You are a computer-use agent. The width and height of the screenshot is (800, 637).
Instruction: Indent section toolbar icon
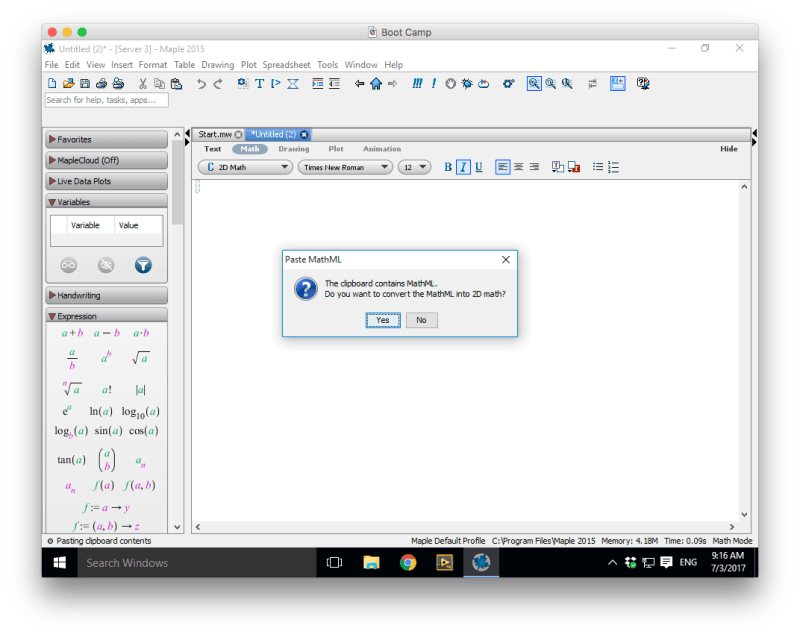coord(317,84)
